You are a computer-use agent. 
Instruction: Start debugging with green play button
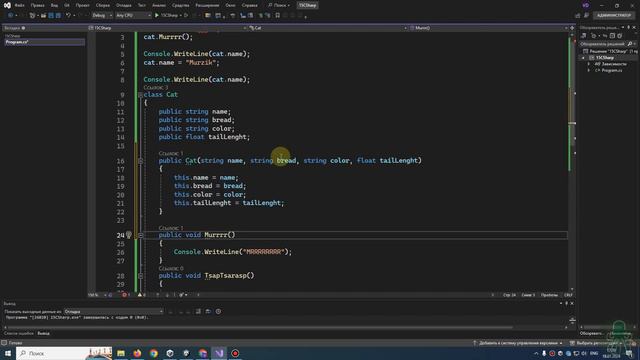pyautogui.click(x=157, y=16)
